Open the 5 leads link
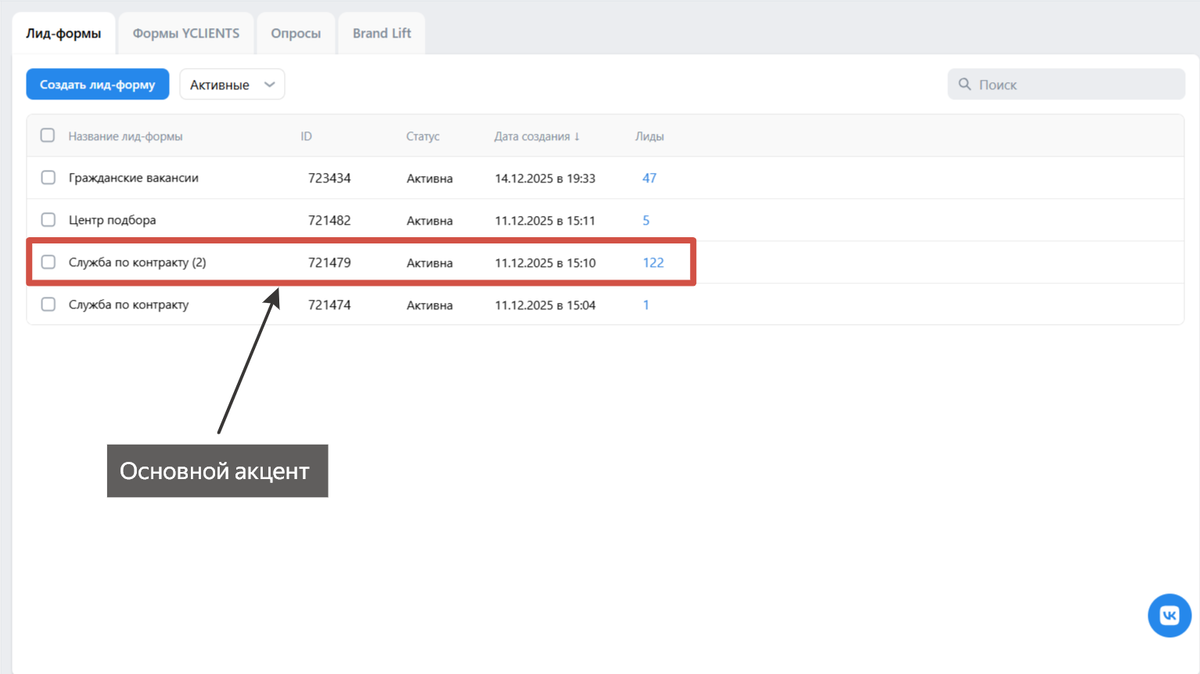This screenshot has height=674, width=1200. pos(646,220)
